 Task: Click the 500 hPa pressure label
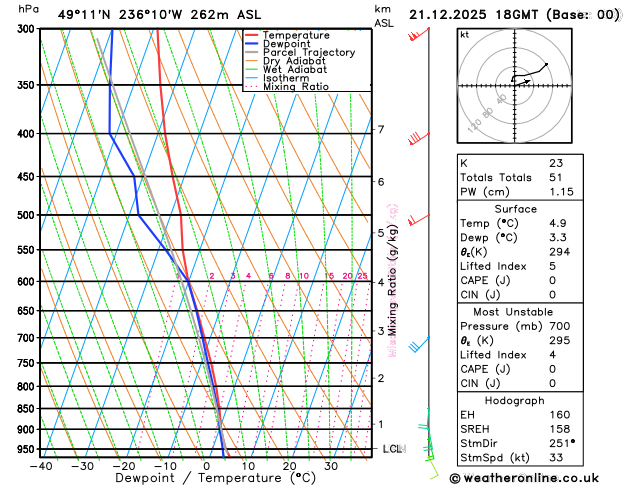(x=26, y=215)
